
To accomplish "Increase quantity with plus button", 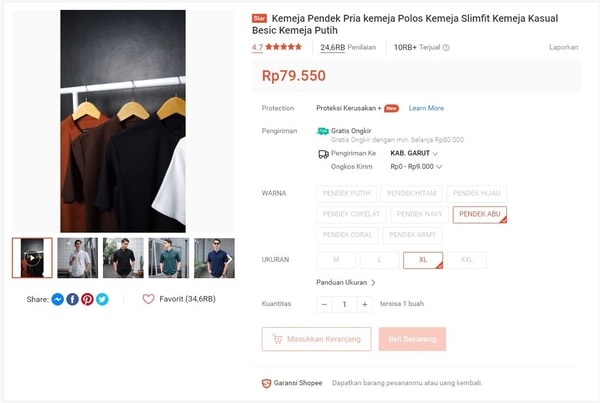I will (x=365, y=304).
